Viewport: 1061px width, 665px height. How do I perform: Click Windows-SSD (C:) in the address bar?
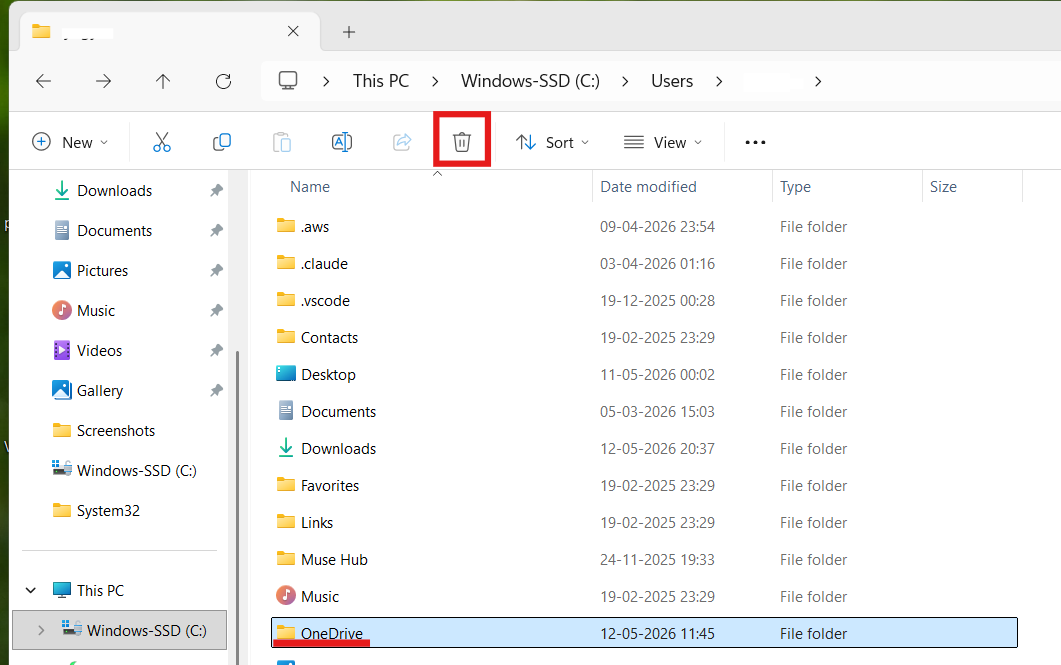pos(530,81)
